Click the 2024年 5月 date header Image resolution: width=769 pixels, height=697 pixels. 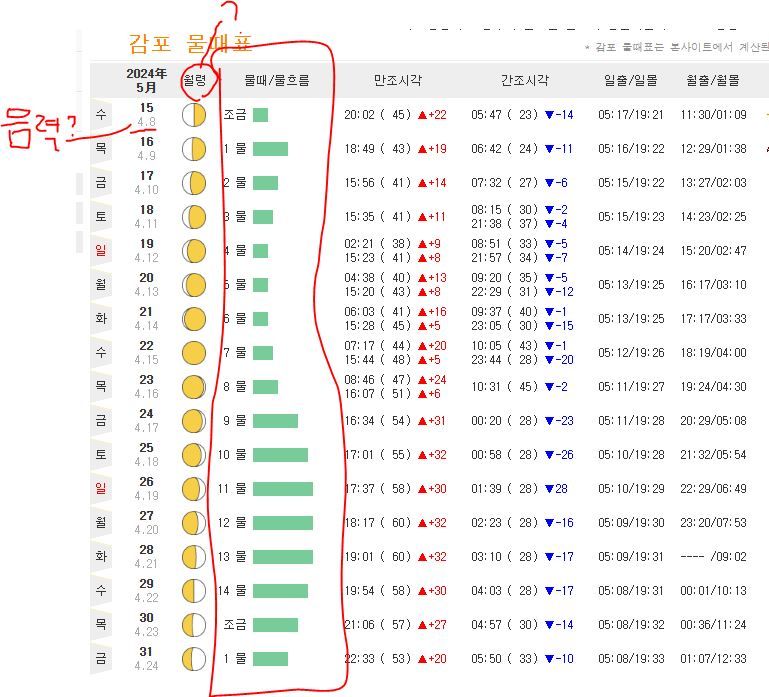(x=146, y=80)
